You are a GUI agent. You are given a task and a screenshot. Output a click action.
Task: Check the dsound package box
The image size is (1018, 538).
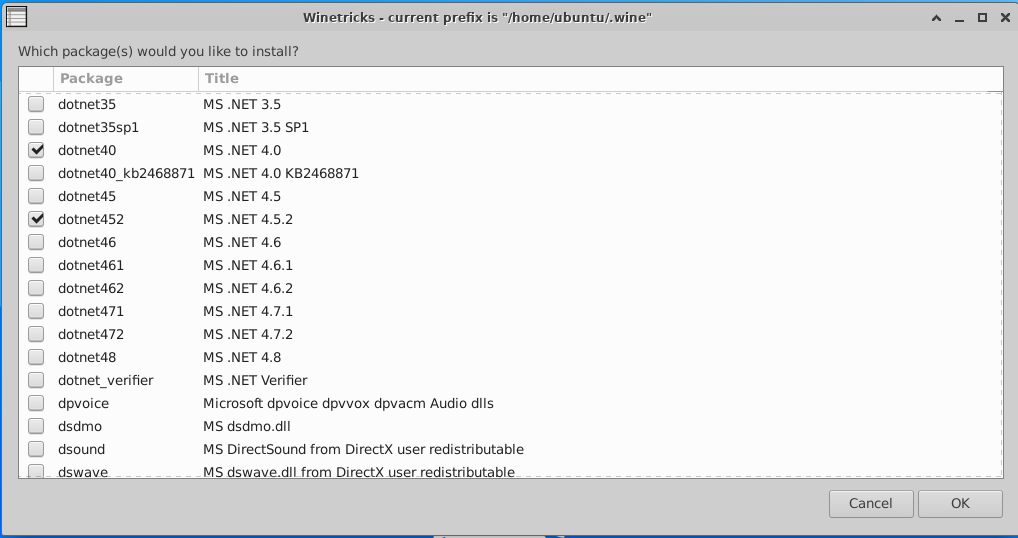click(x=36, y=449)
